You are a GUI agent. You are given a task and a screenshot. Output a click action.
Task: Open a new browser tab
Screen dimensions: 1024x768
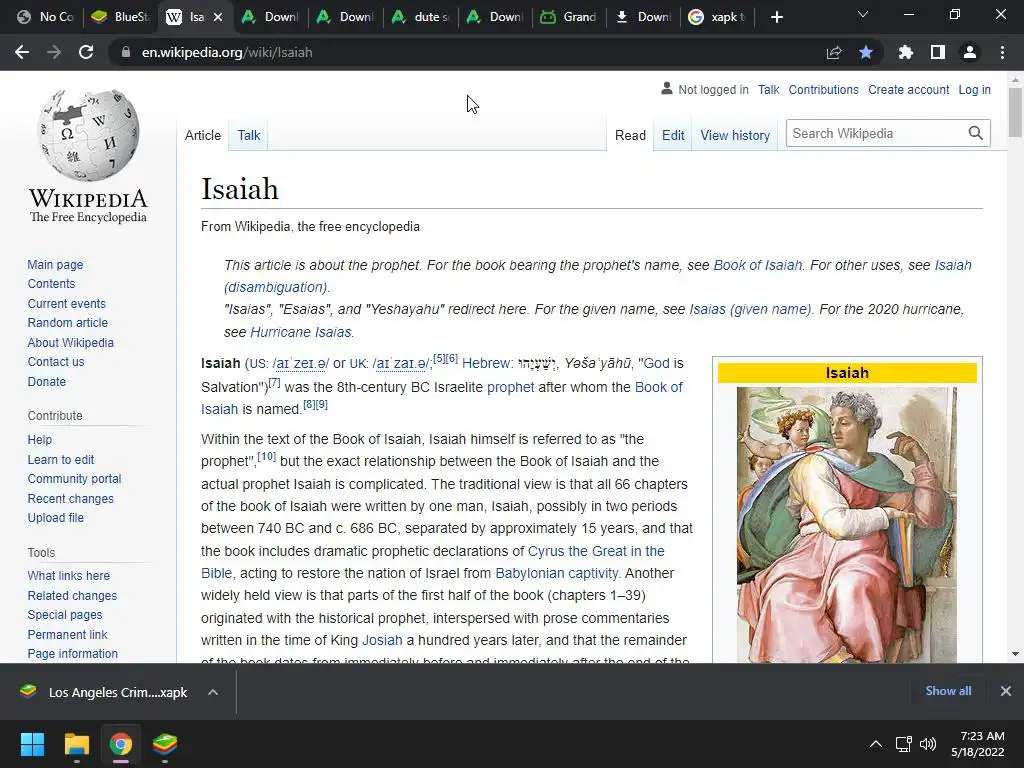[776, 17]
